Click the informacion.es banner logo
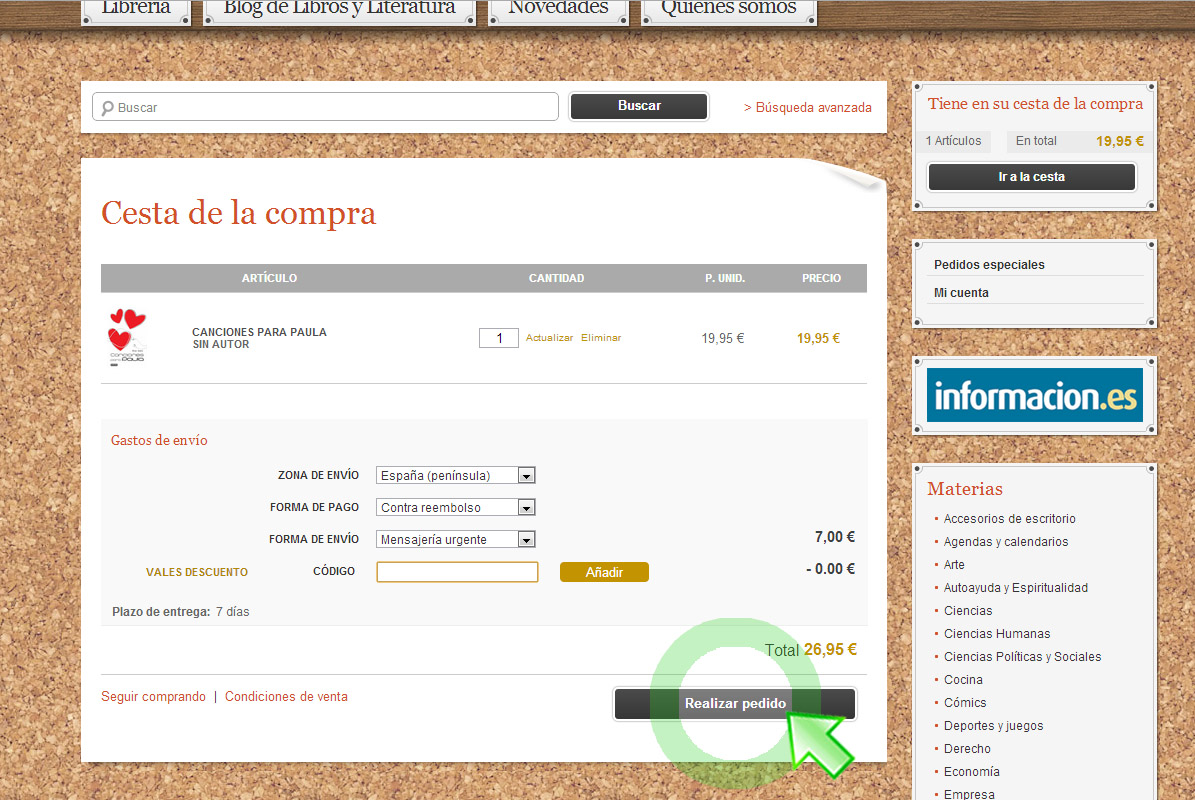Screen dimensions: 1195x800 click(1034, 395)
